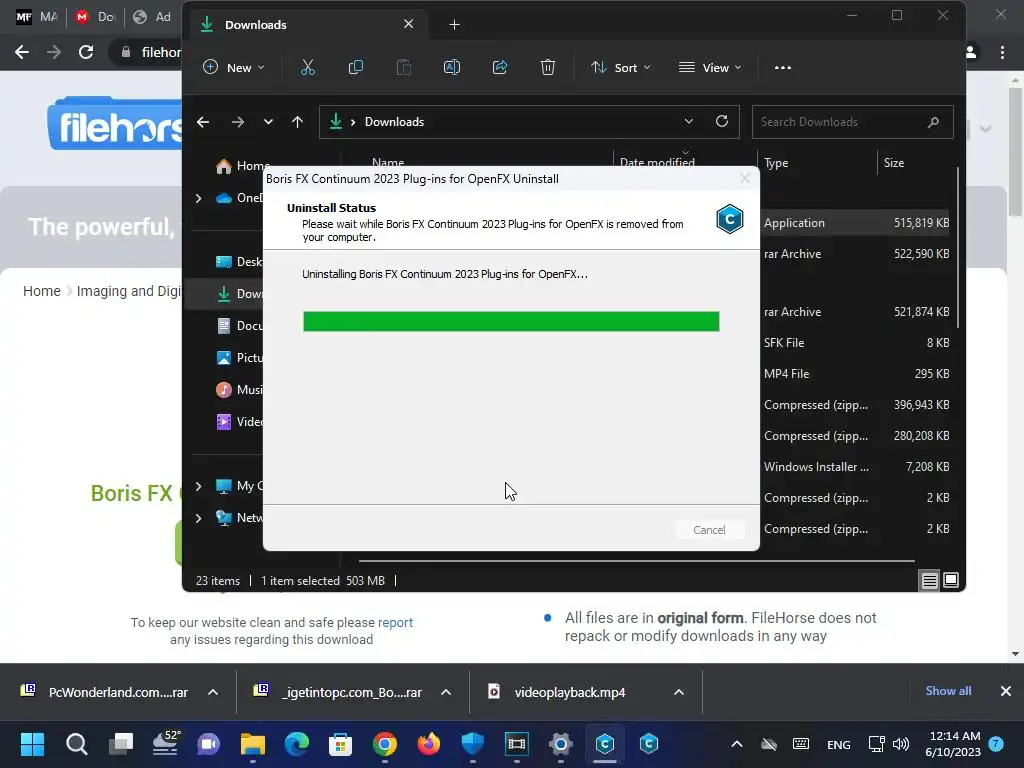This screenshot has width=1024, height=768.
Task: Click the Size column header
Action: coord(893,163)
